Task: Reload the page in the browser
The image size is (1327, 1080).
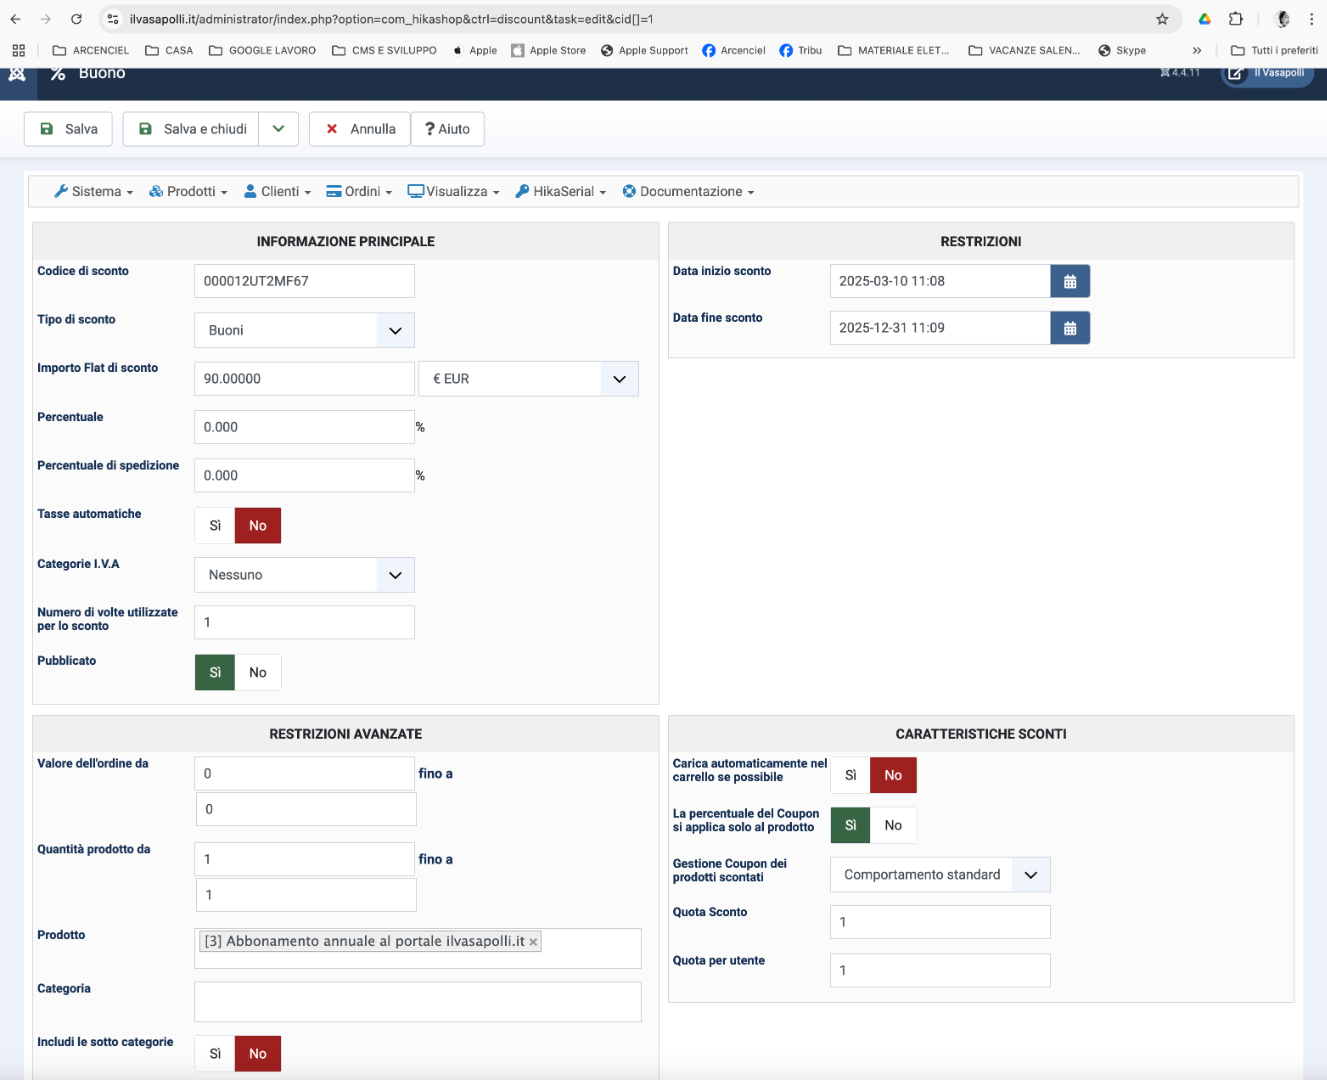Action: (76, 19)
